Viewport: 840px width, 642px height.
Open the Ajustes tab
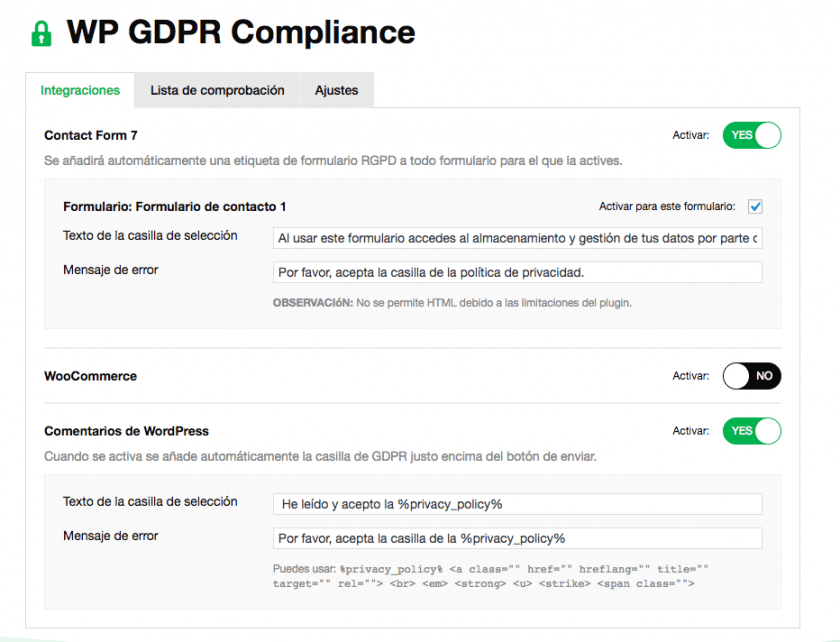[x=336, y=90]
